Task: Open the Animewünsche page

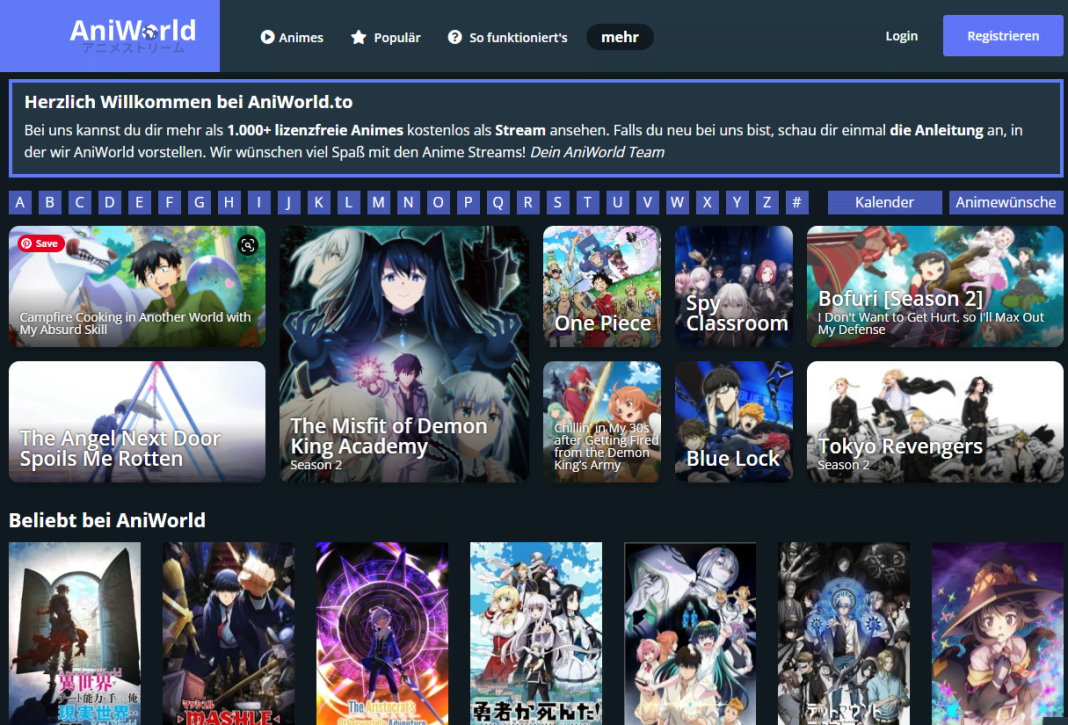Action: coord(1006,202)
